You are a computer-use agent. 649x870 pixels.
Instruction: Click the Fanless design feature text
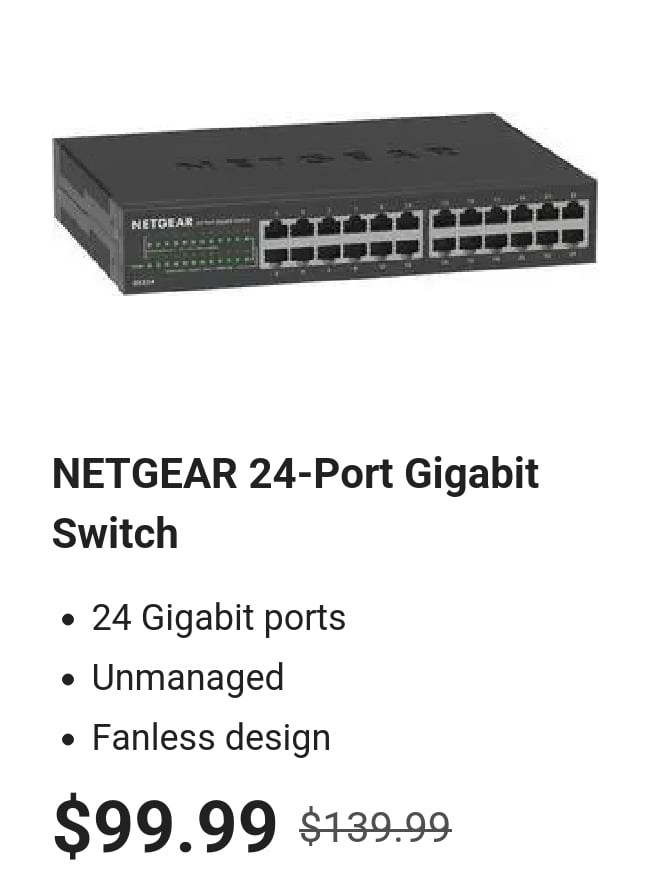[211, 738]
